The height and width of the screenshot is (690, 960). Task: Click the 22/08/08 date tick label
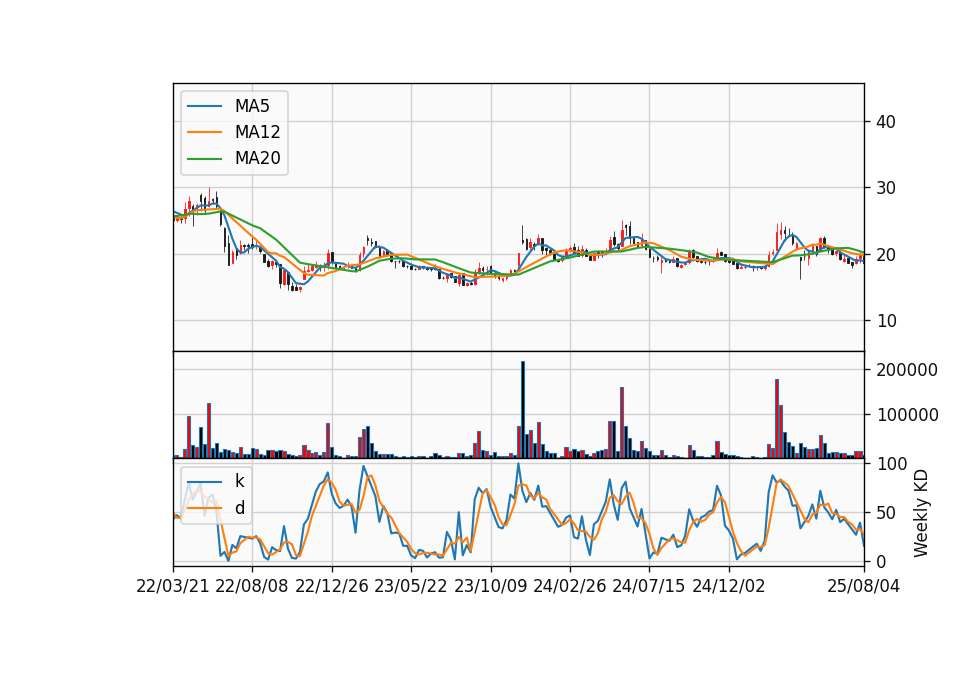point(252,586)
